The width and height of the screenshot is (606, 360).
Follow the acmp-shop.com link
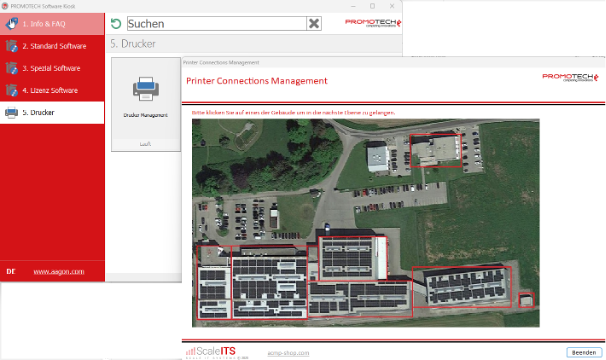click(x=288, y=353)
